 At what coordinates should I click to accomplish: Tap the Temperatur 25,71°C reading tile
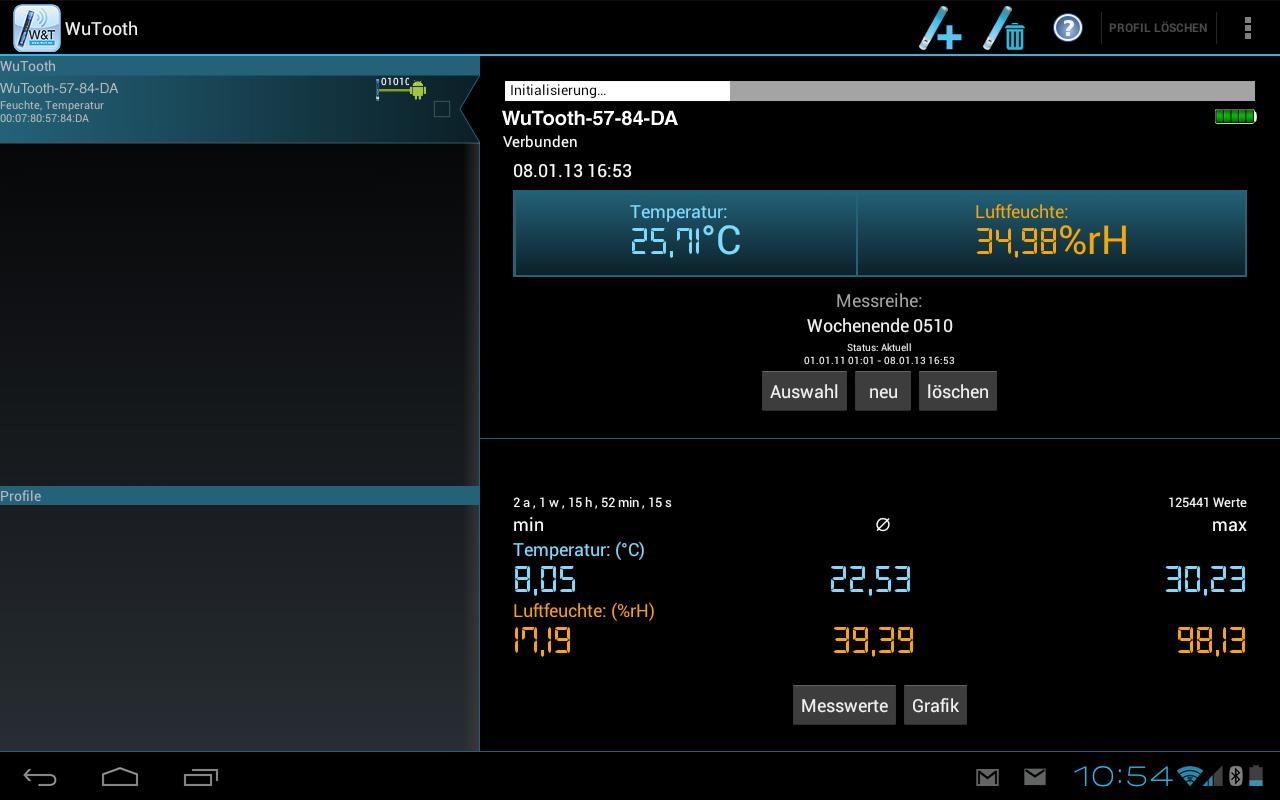coord(685,233)
